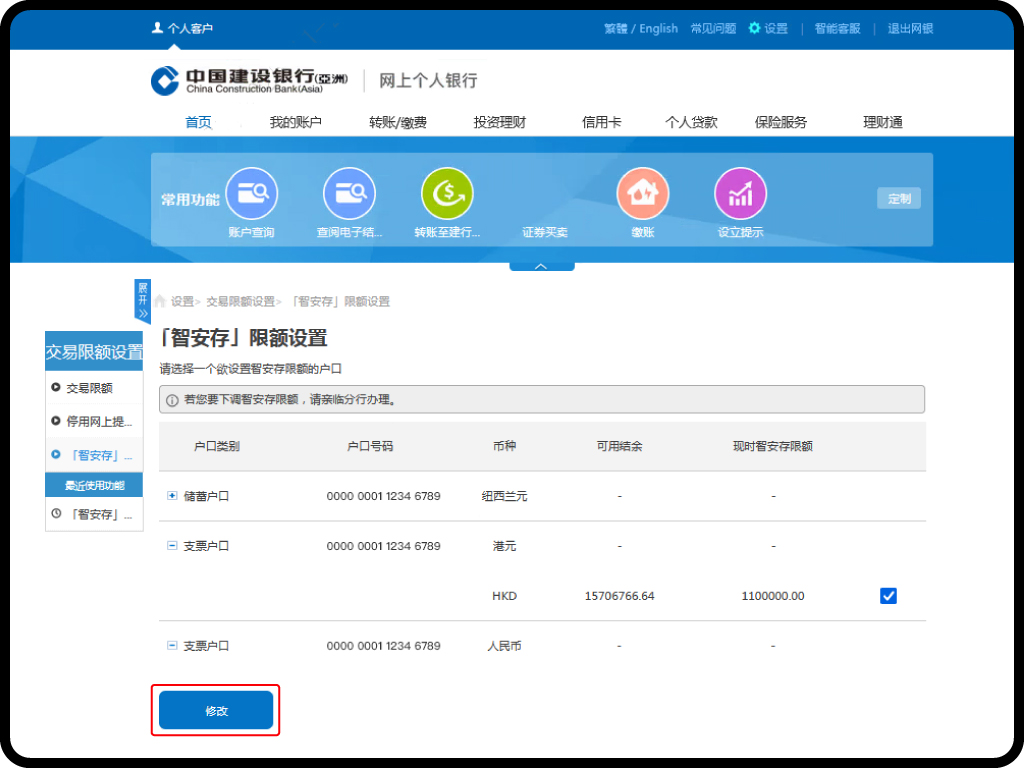Toggle the 展开 sidebar expand tab

point(142,300)
